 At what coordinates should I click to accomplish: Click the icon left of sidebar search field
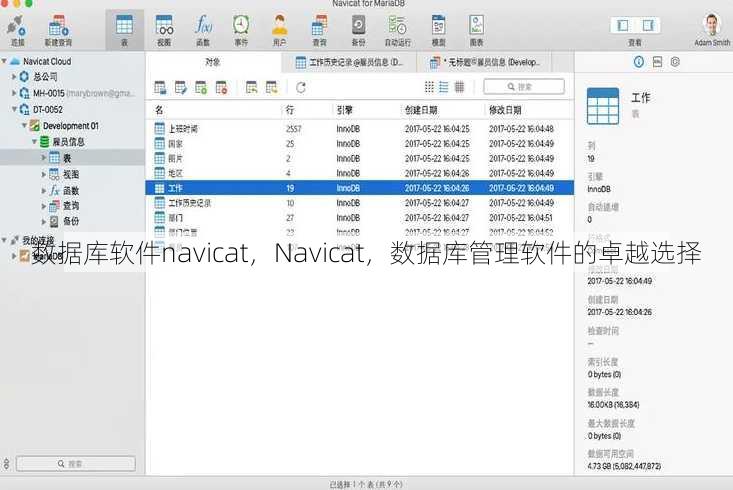coord(6,463)
